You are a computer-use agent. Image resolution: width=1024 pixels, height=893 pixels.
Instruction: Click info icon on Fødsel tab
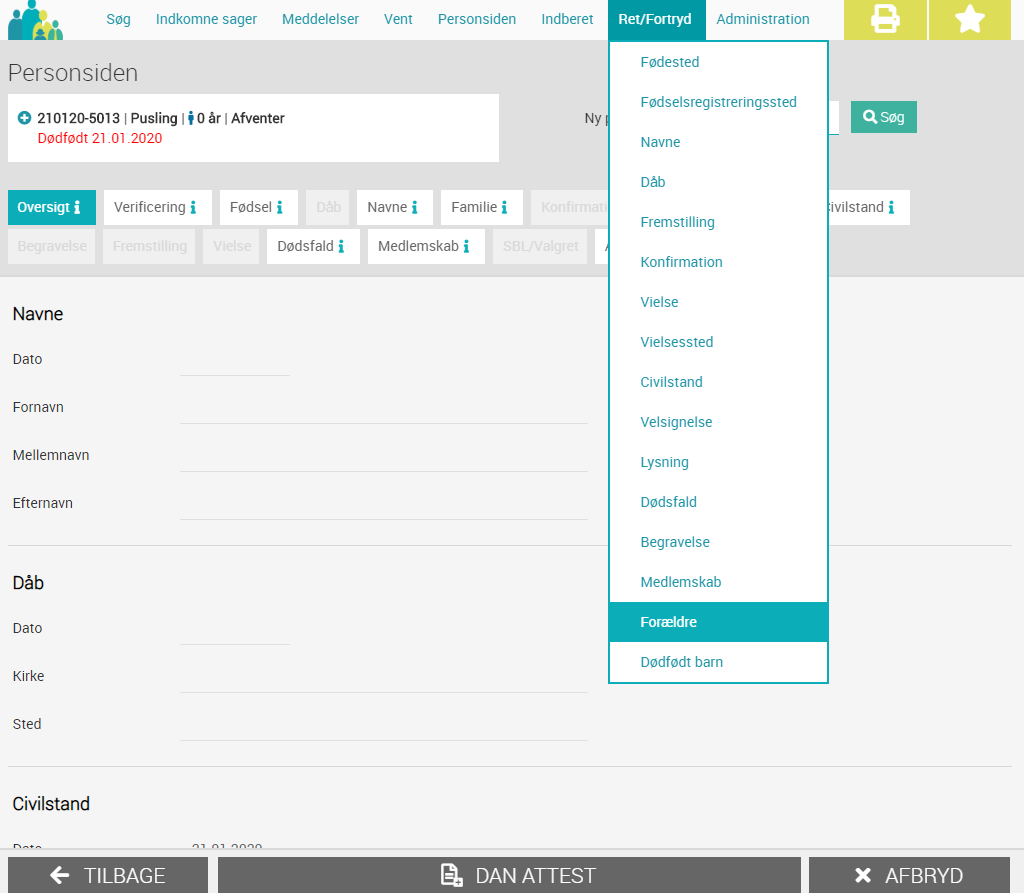(280, 207)
